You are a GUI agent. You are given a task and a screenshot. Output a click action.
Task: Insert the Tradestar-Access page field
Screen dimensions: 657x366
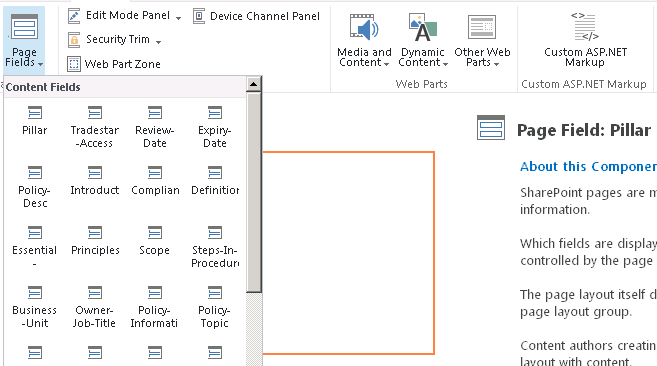[x=95, y=127]
